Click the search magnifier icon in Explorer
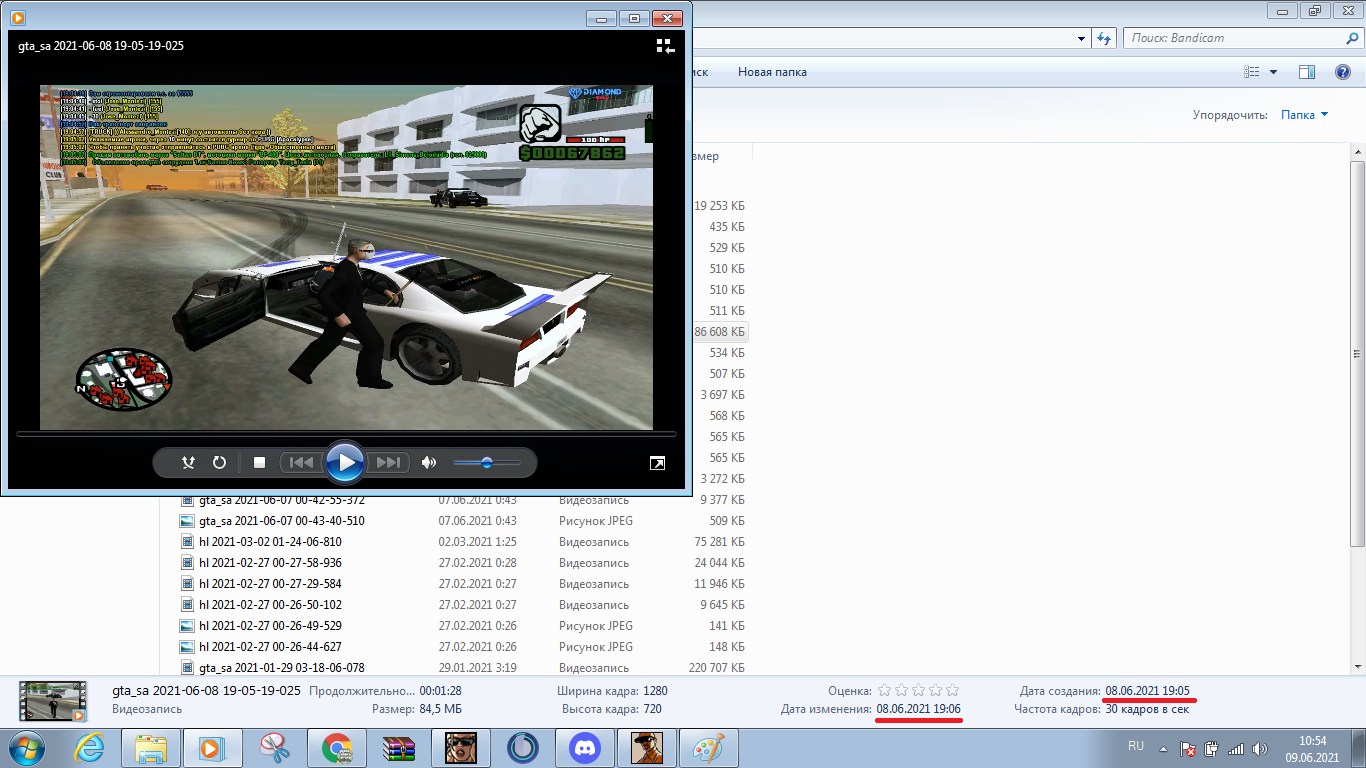Screen dimensions: 1366x768 (x=1350, y=38)
